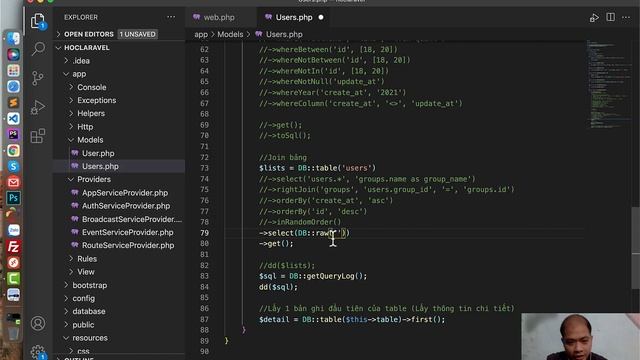Image resolution: width=640 pixels, height=360 pixels.
Task: Open EventServiceProvider.php file
Action: click(x=127, y=232)
